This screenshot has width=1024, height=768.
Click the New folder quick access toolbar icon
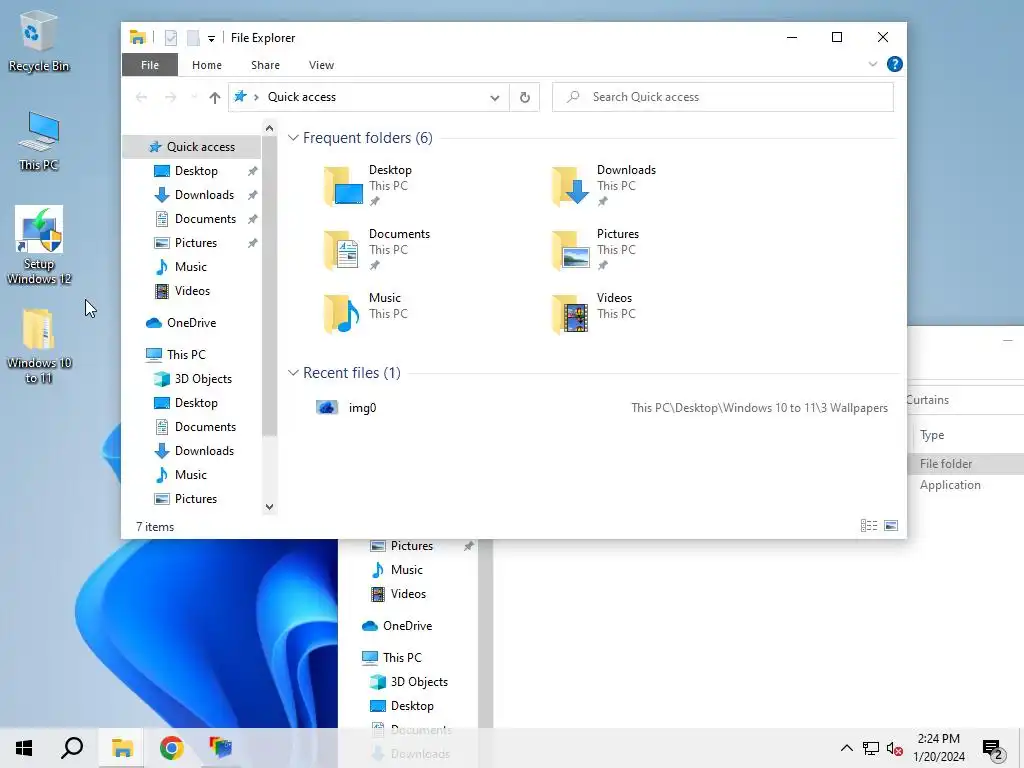pos(193,38)
